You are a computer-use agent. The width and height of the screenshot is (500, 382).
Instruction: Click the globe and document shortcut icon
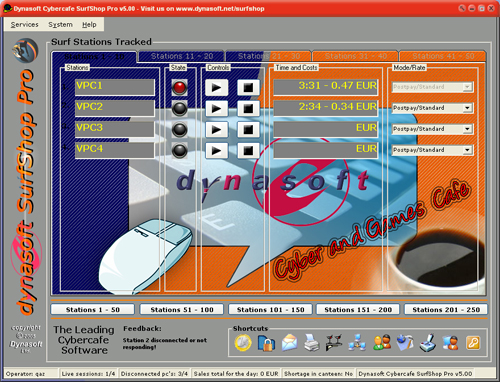405,343
